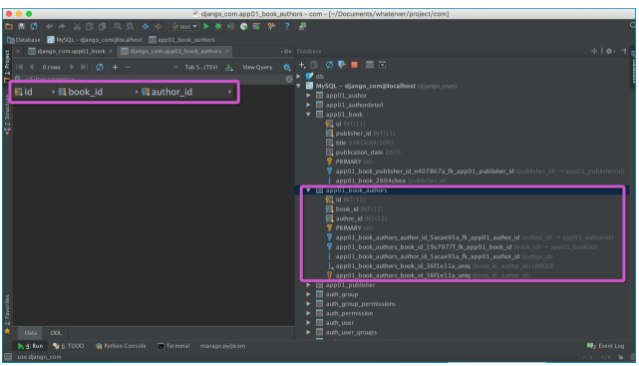
Task: Click the Save All disk icon
Action: (21, 26)
